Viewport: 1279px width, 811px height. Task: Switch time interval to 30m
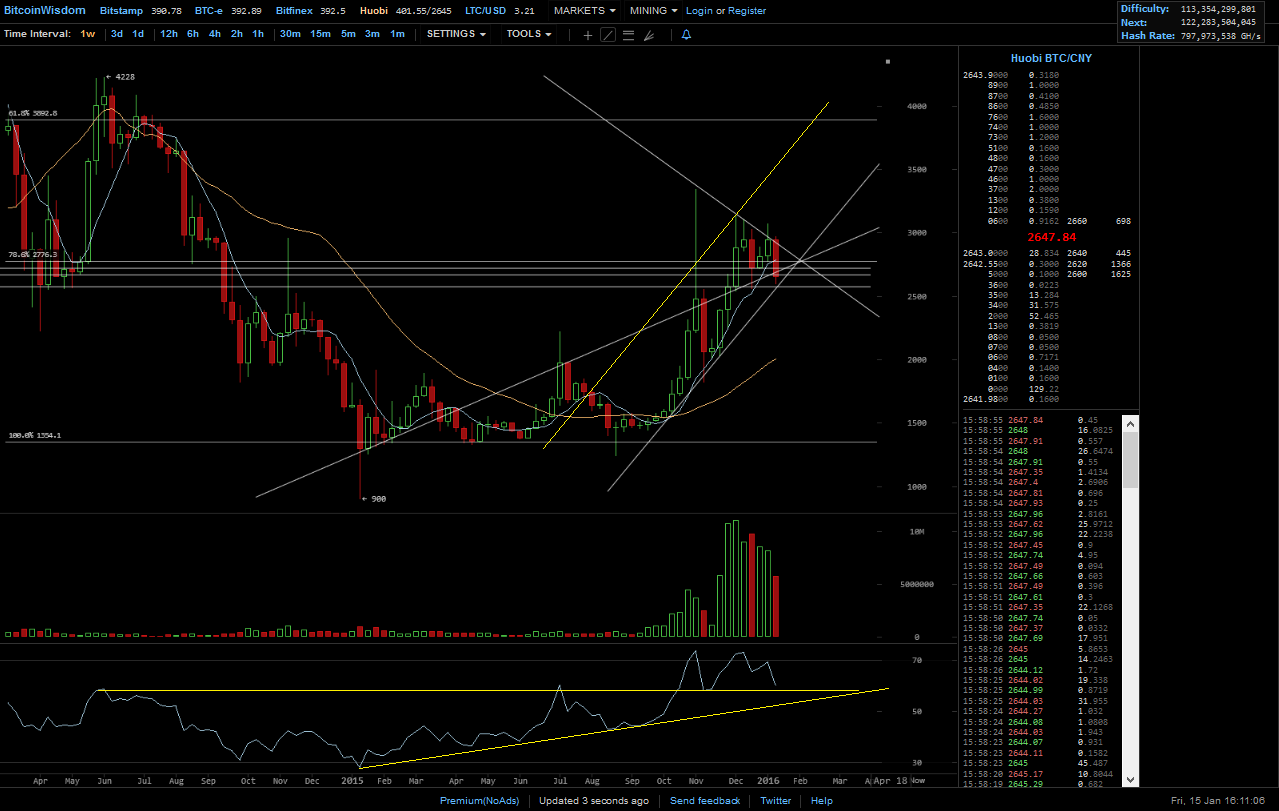290,34
